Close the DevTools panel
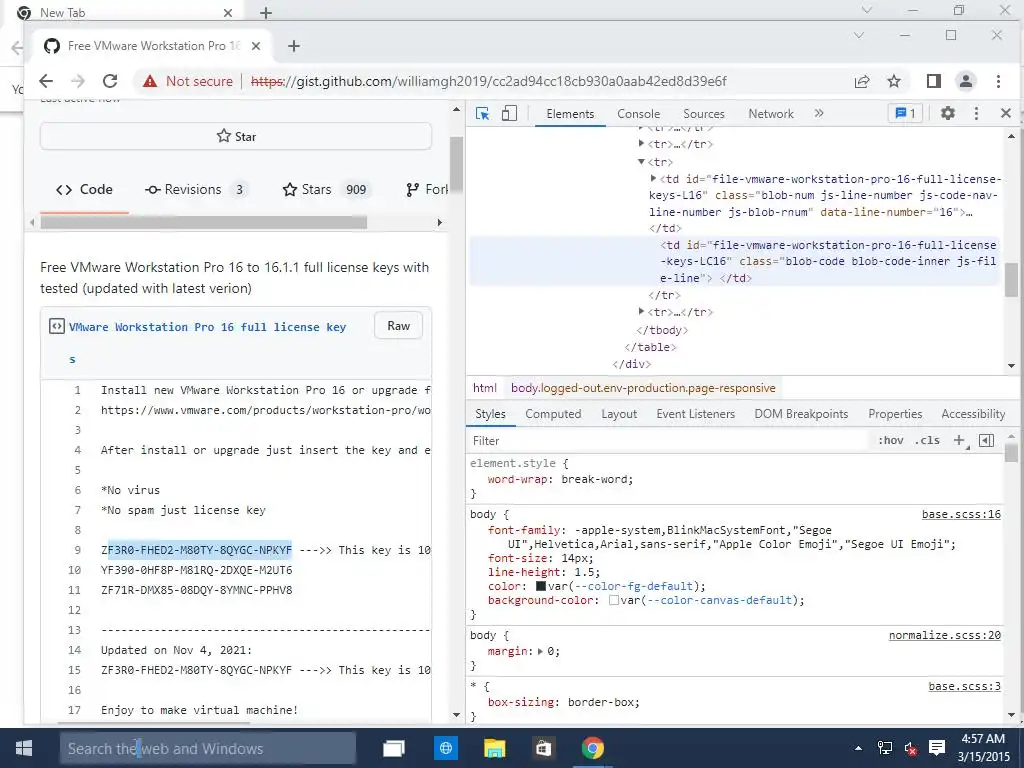This screenshot has height=768, width=1024. [x=1006, y=114]
